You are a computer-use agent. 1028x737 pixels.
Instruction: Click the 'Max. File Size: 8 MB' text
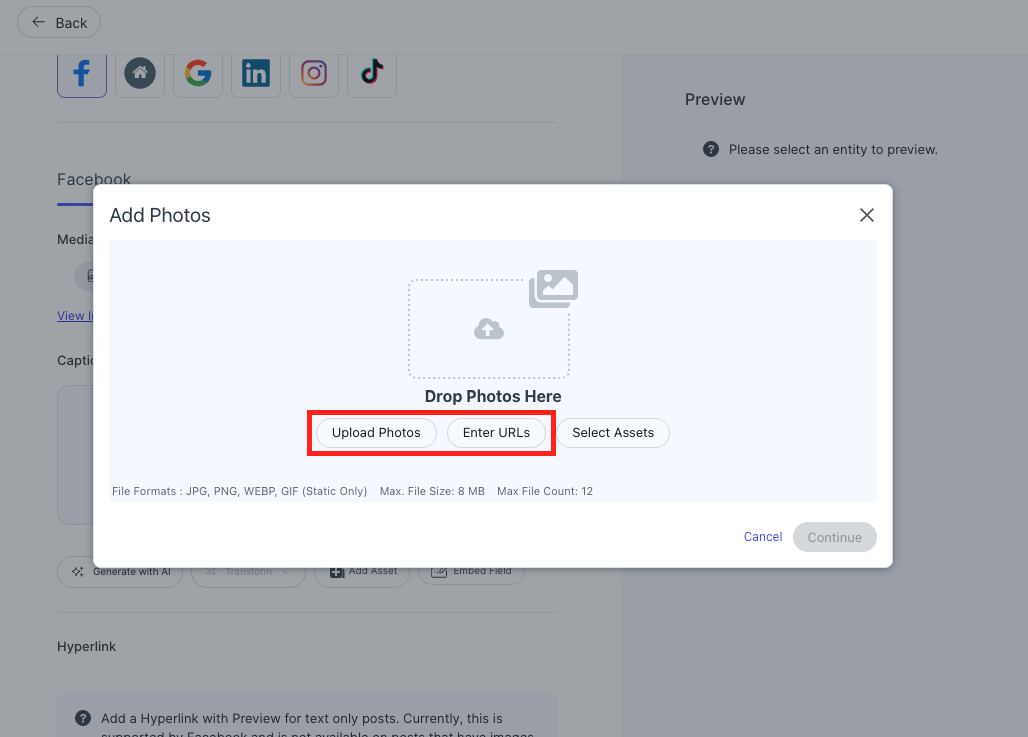[432, 491]
